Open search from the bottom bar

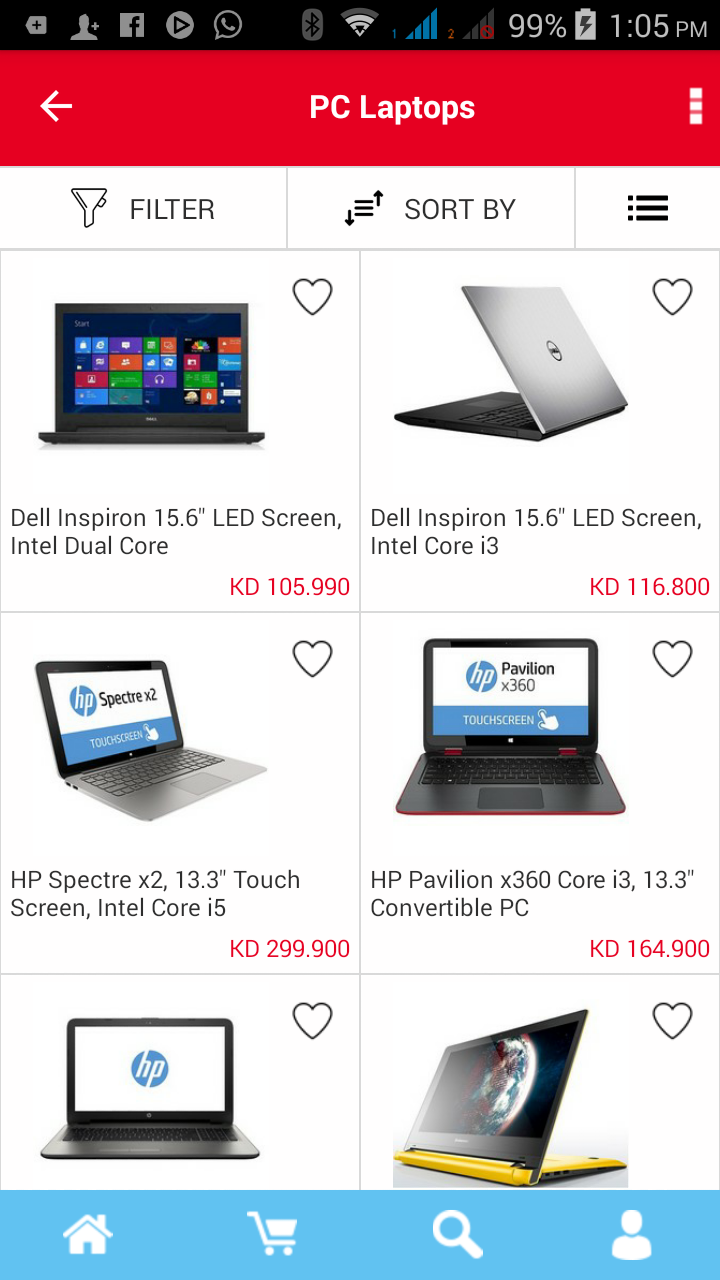tap(457, 1234)
